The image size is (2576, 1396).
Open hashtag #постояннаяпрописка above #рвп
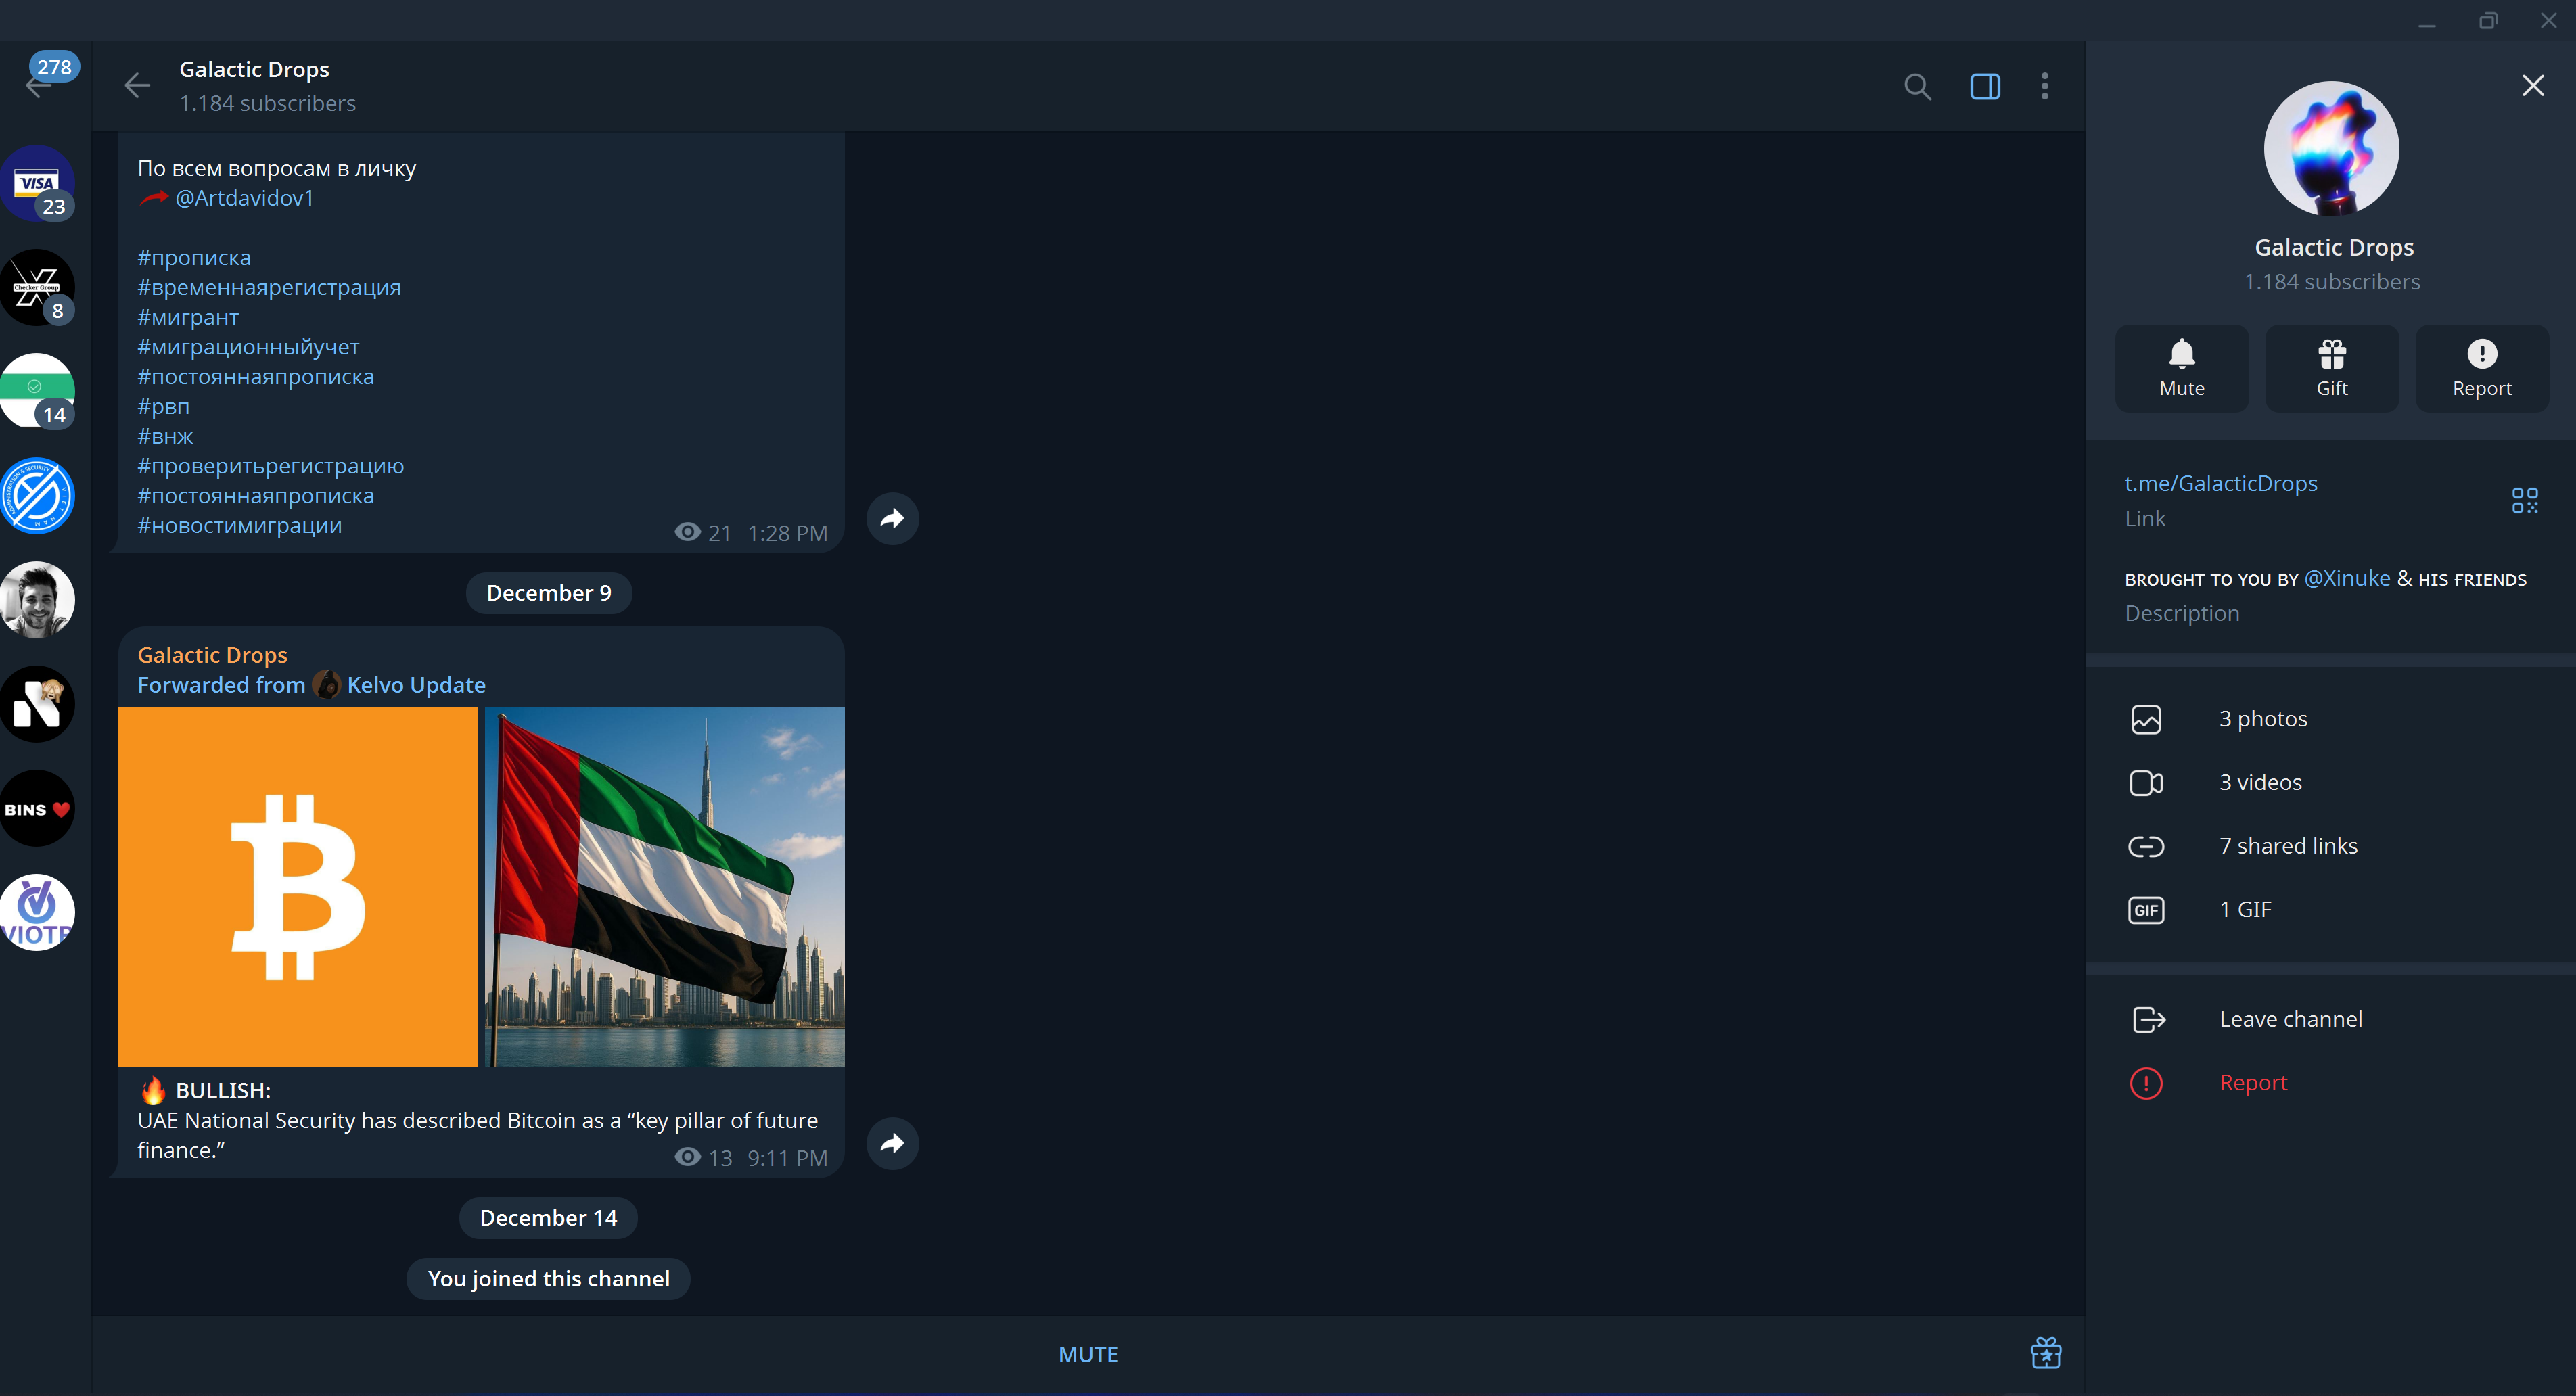tap(256, 377)
